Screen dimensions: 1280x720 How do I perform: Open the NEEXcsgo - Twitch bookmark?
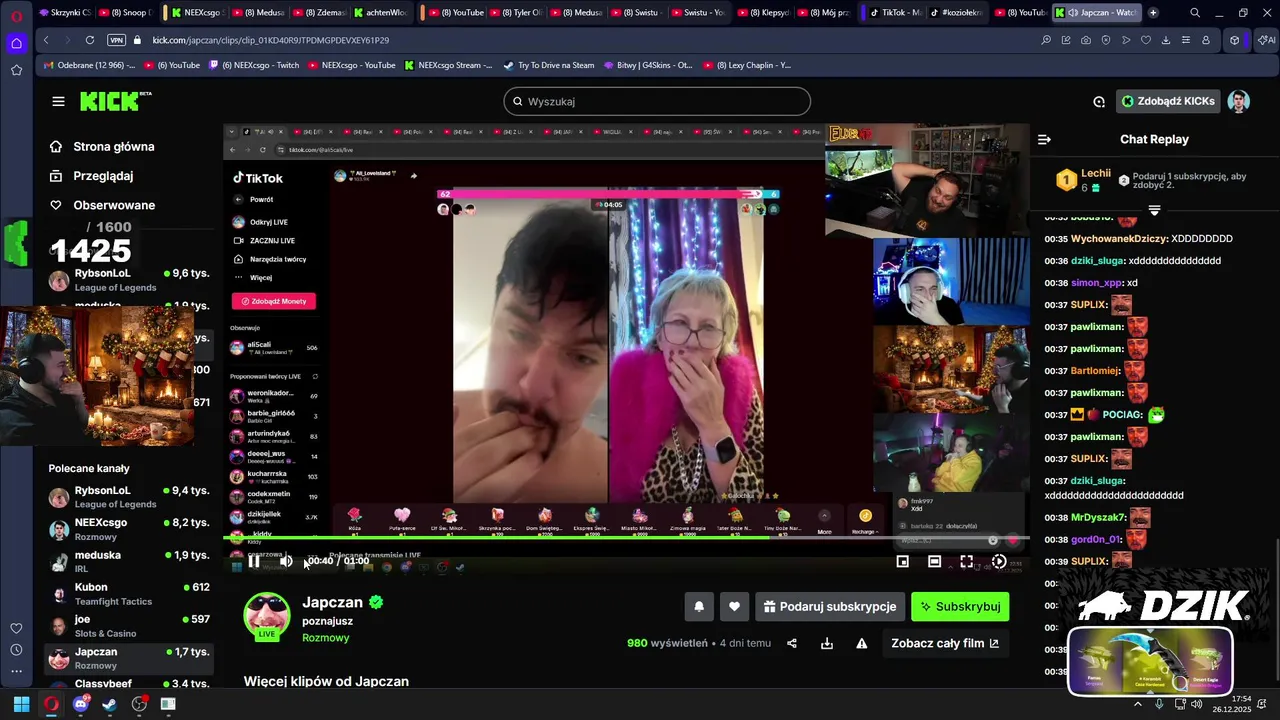point(253,65)
